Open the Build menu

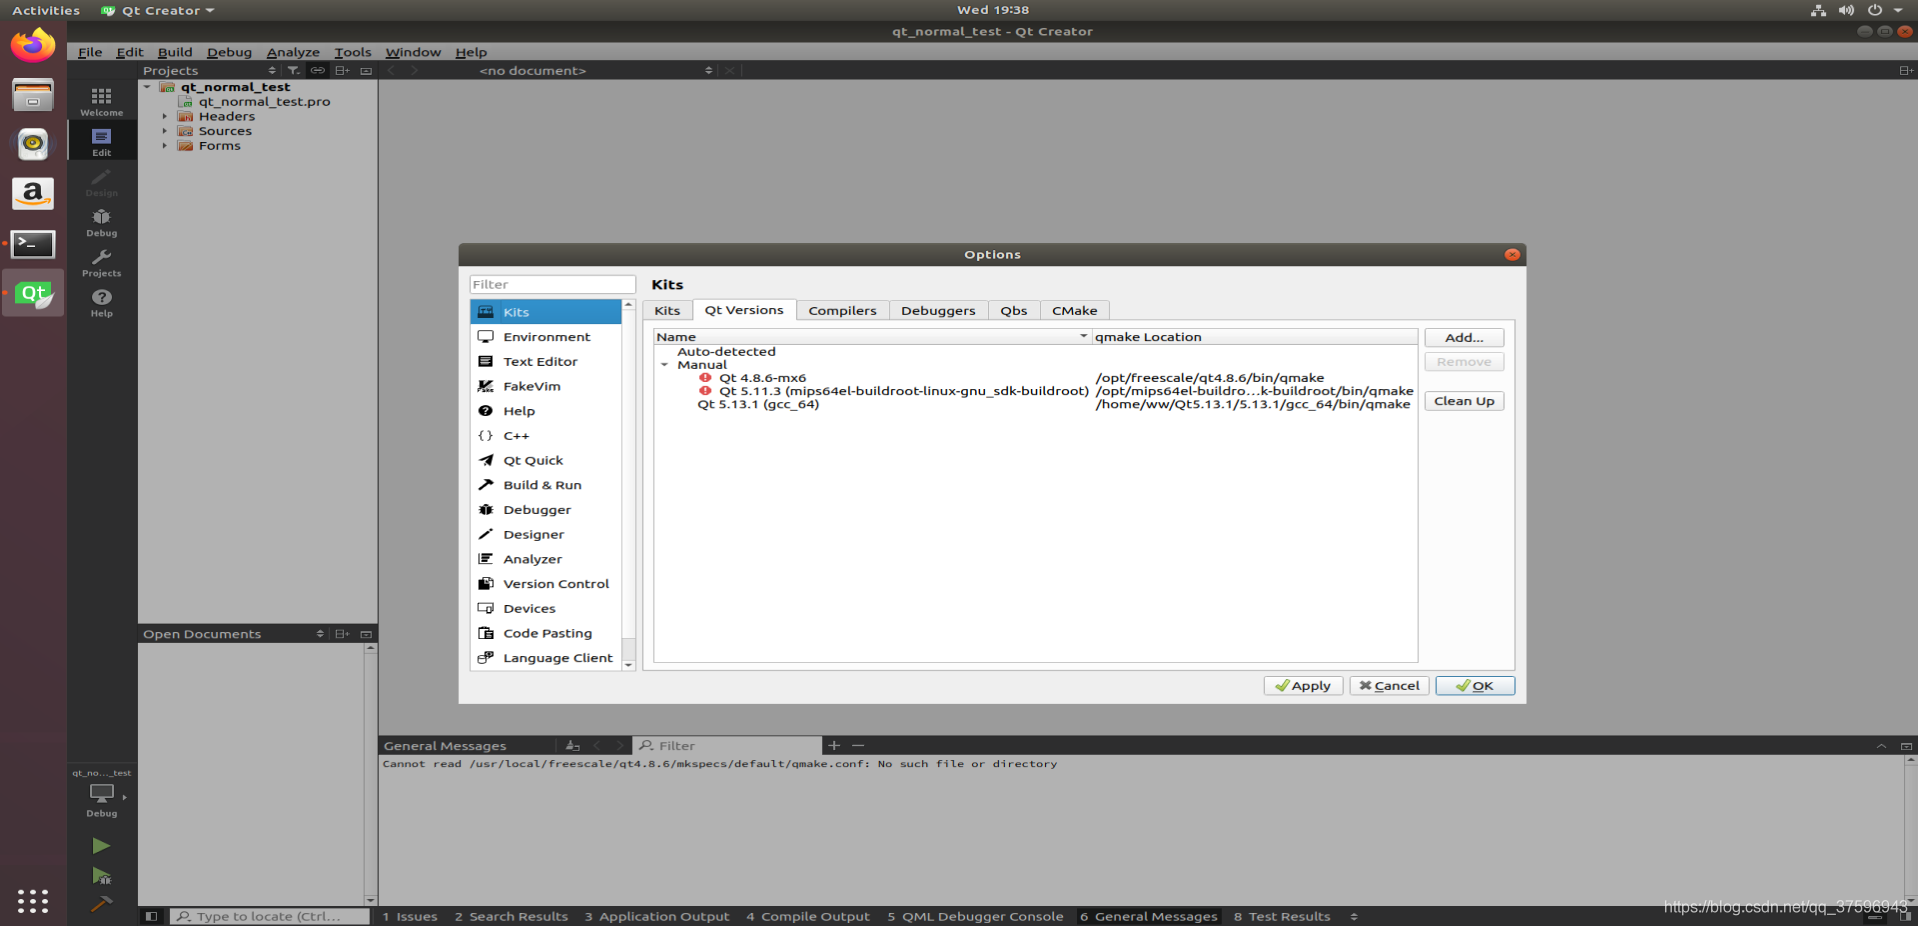(175, 52)
